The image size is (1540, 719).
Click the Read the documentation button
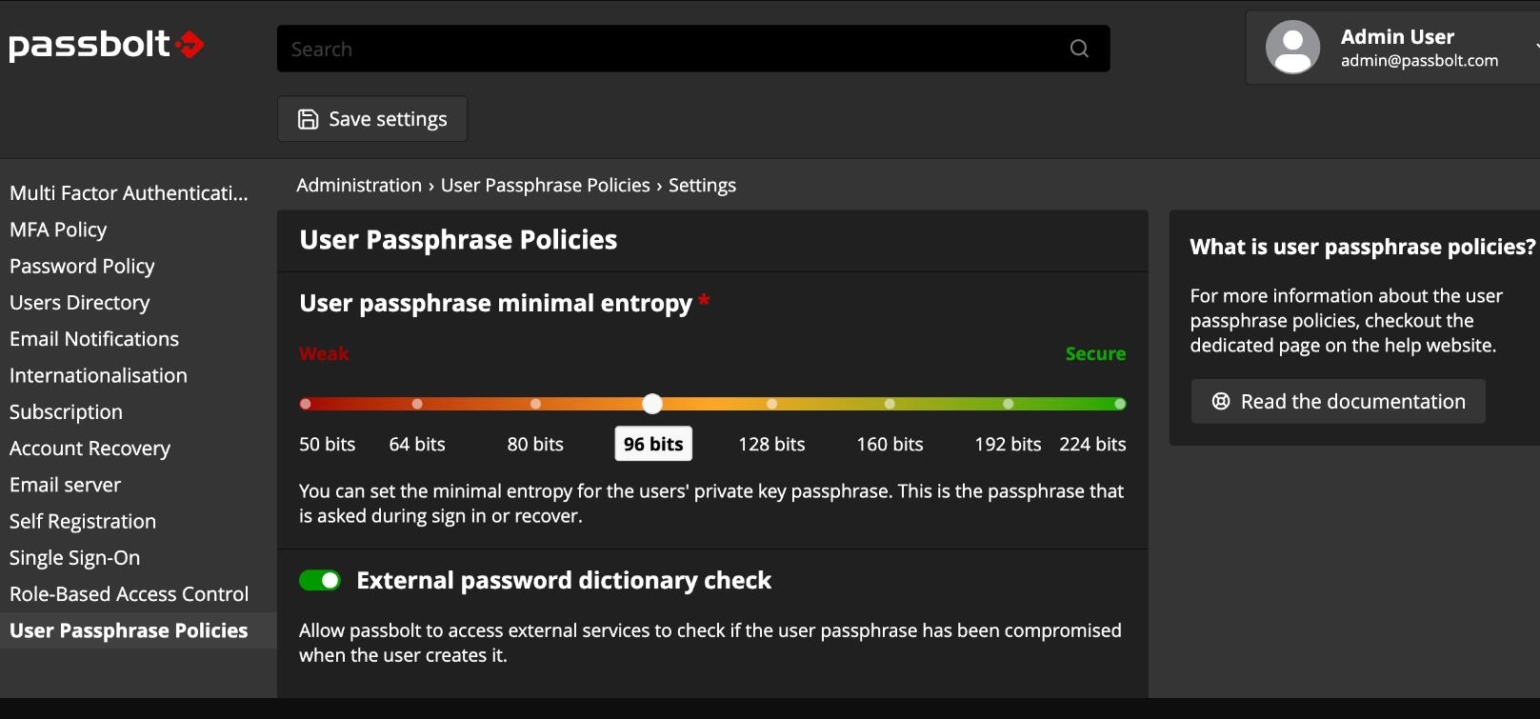[1337, 400]
